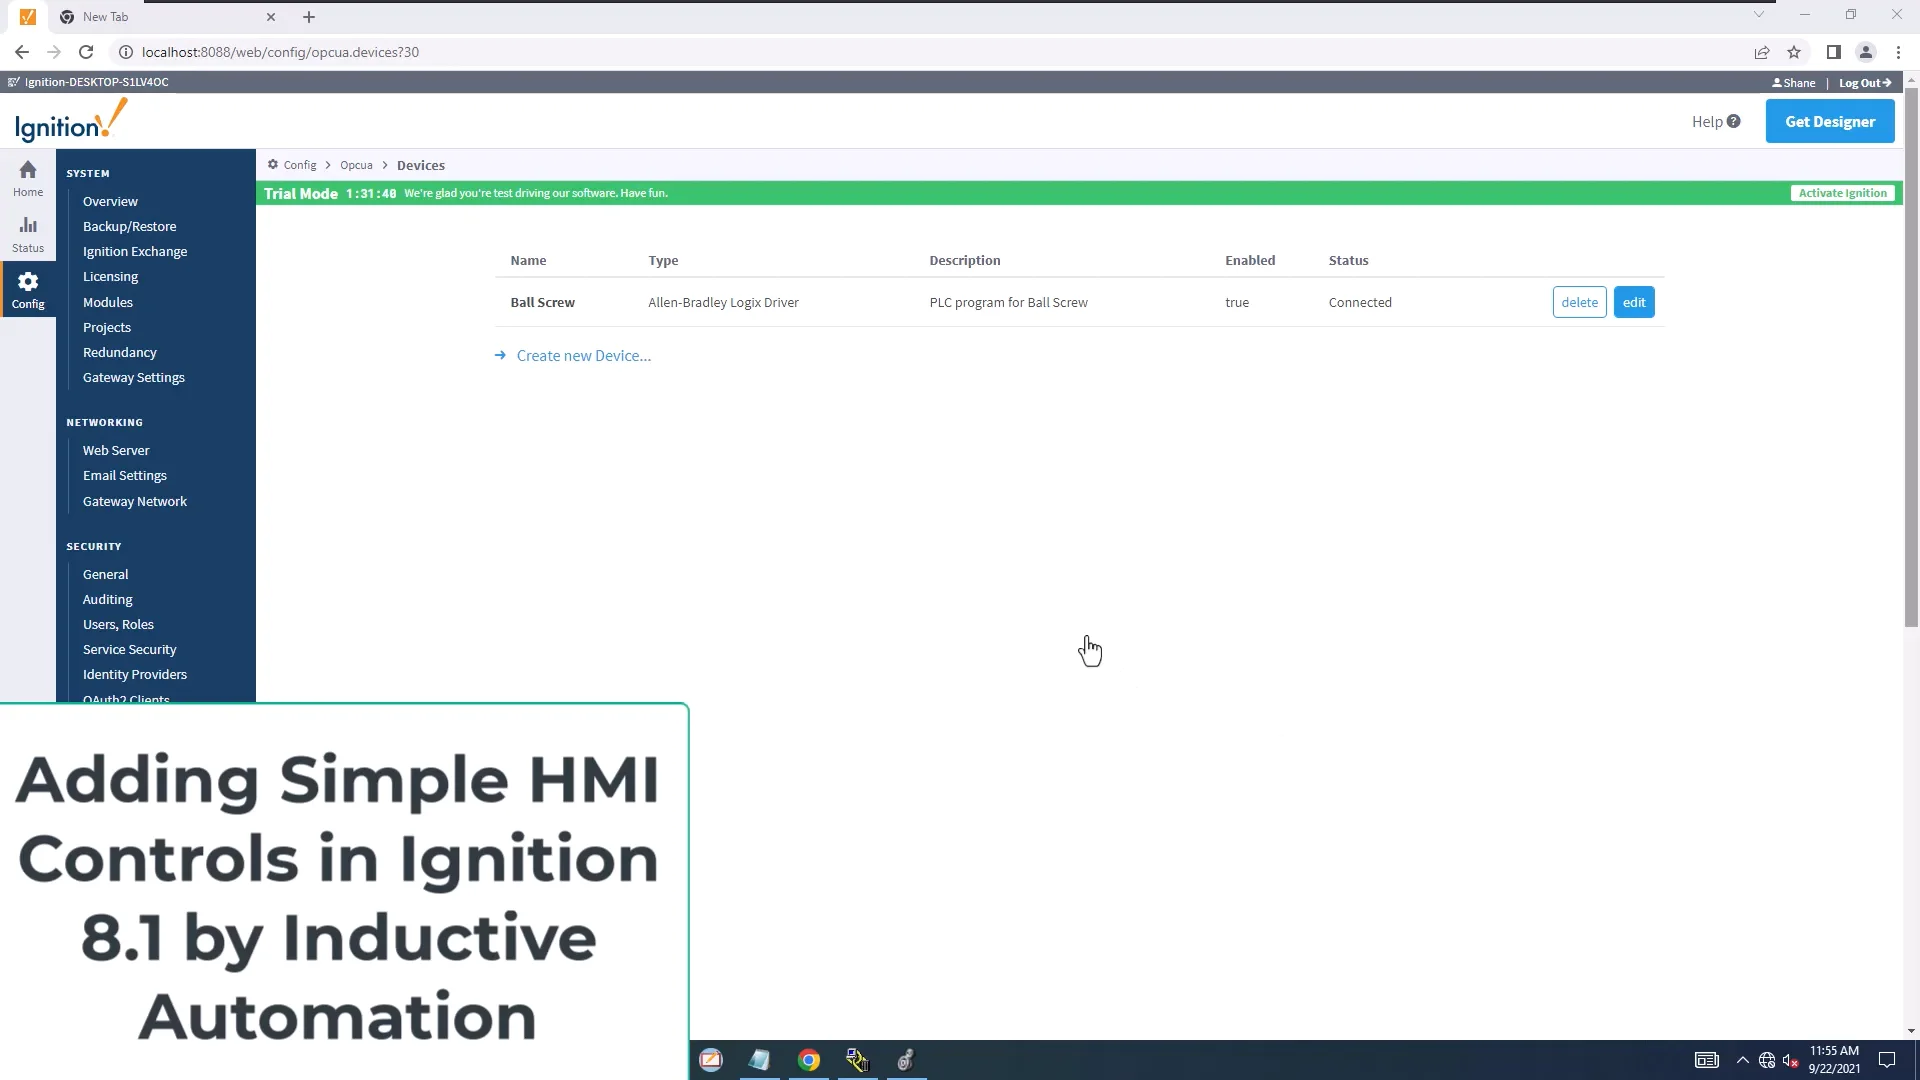Image resolution: width=1920 pixels, height=1080 pixels.
Task: Open the Modules settings page
Action: tap(108, 301)
